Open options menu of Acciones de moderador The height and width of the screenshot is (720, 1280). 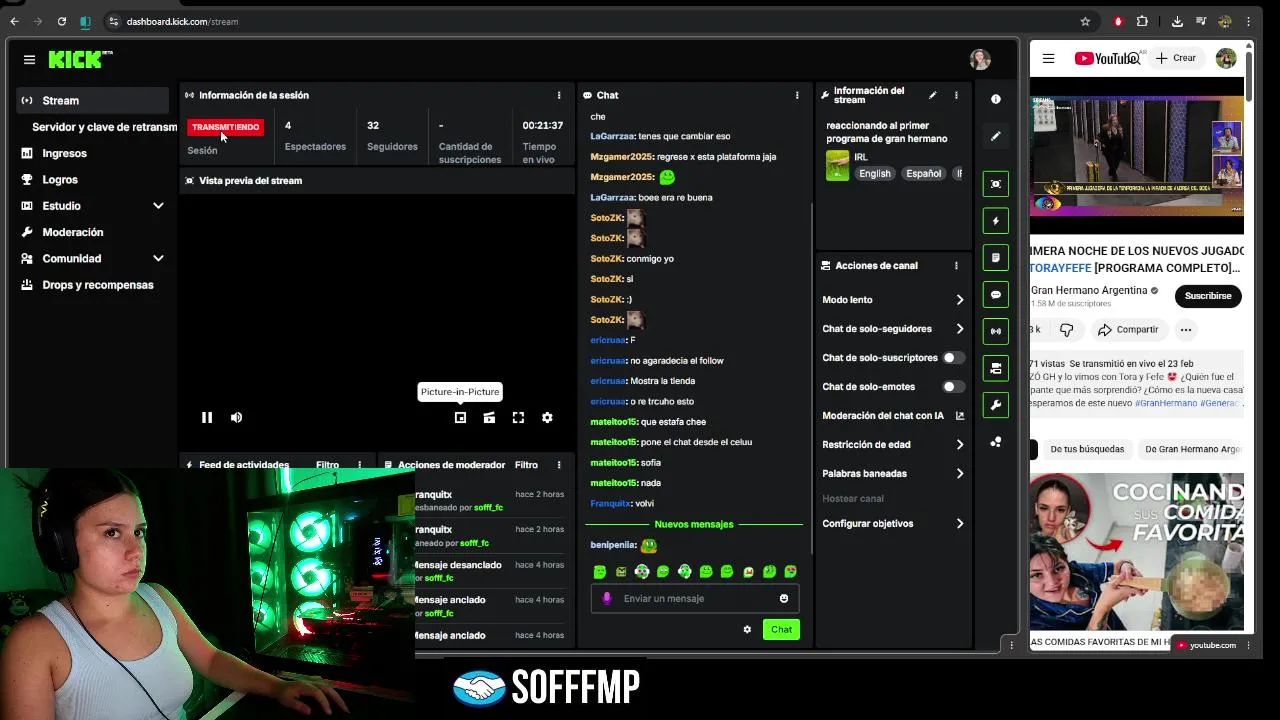(559, 465)
